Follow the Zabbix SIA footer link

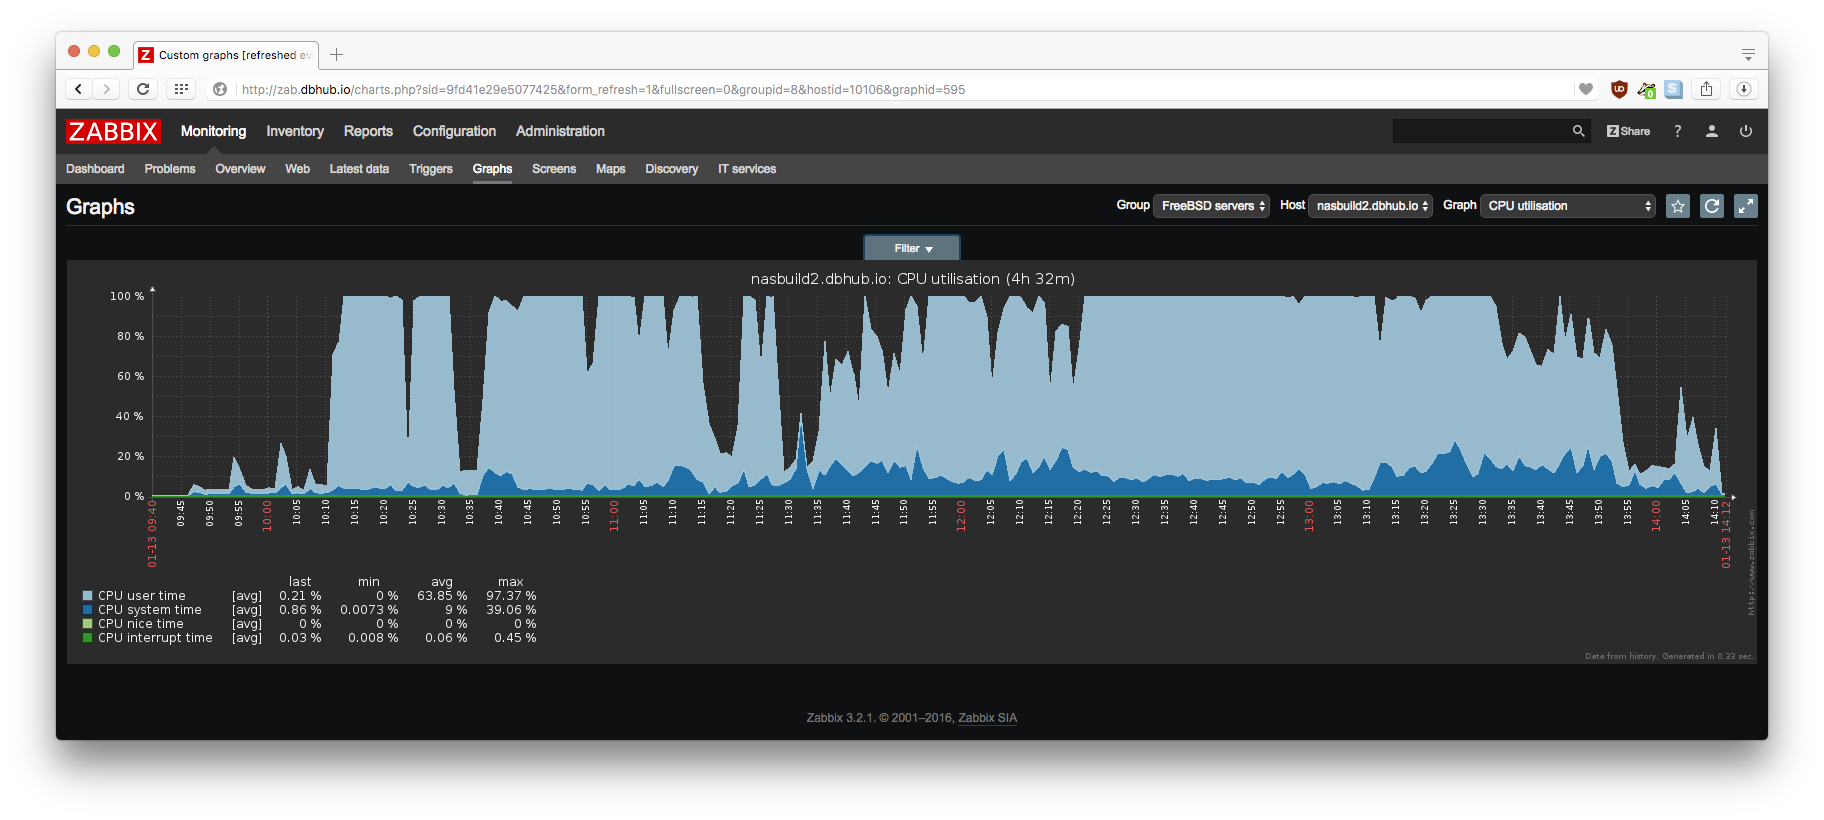pyautogui.click(x=987, y=718)
